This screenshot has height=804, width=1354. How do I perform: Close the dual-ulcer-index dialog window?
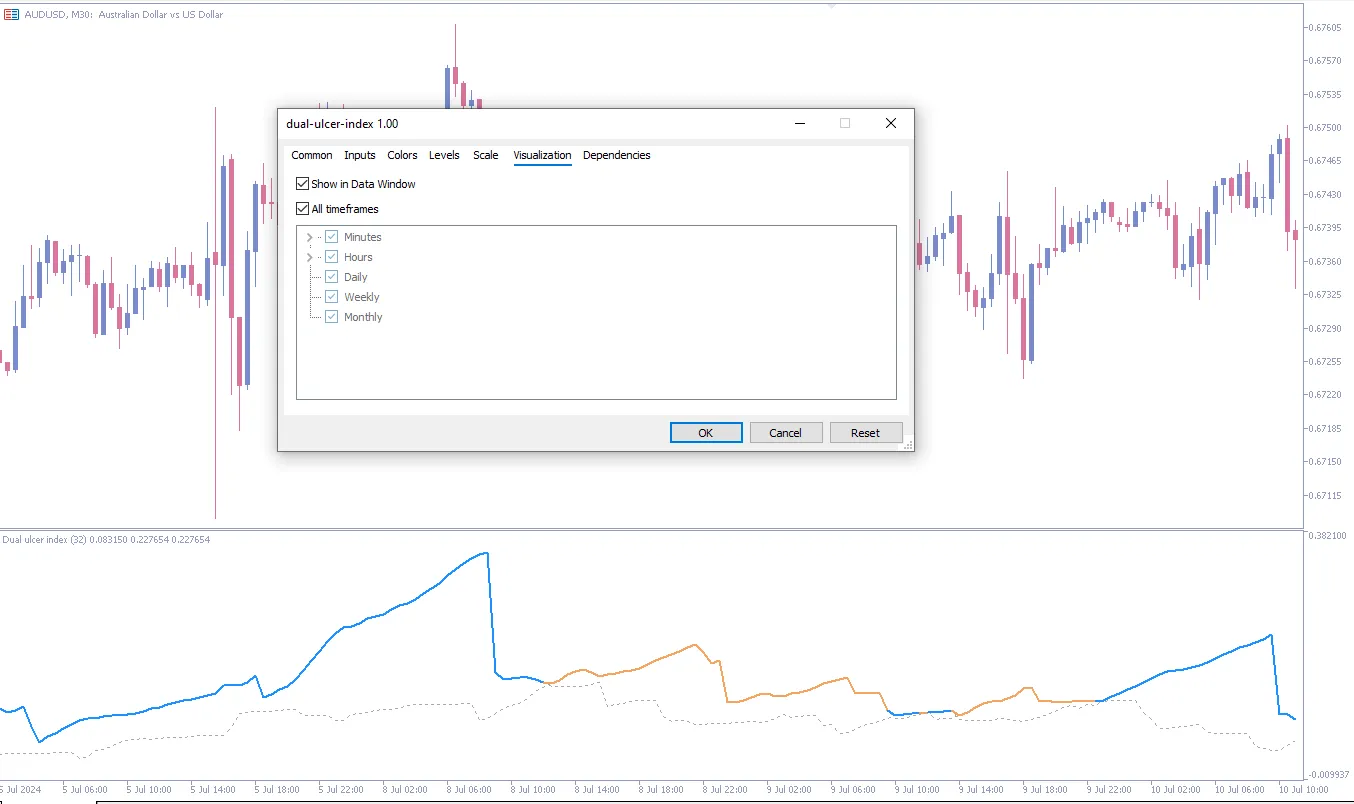(x=891, y=123)
